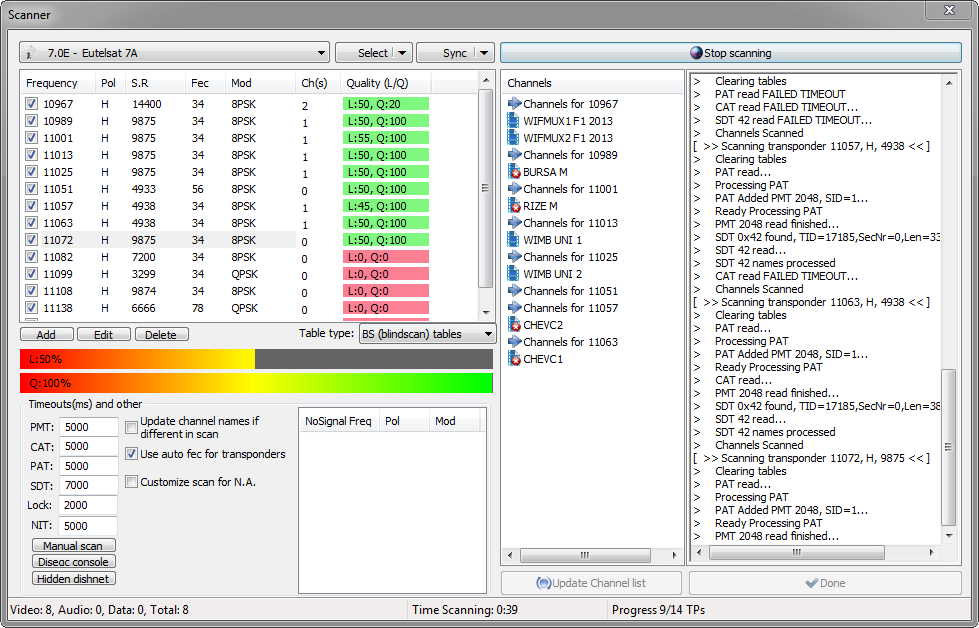
Task: Toggle the 11138 transponder checkbox
Action: (x=31, y=308)
